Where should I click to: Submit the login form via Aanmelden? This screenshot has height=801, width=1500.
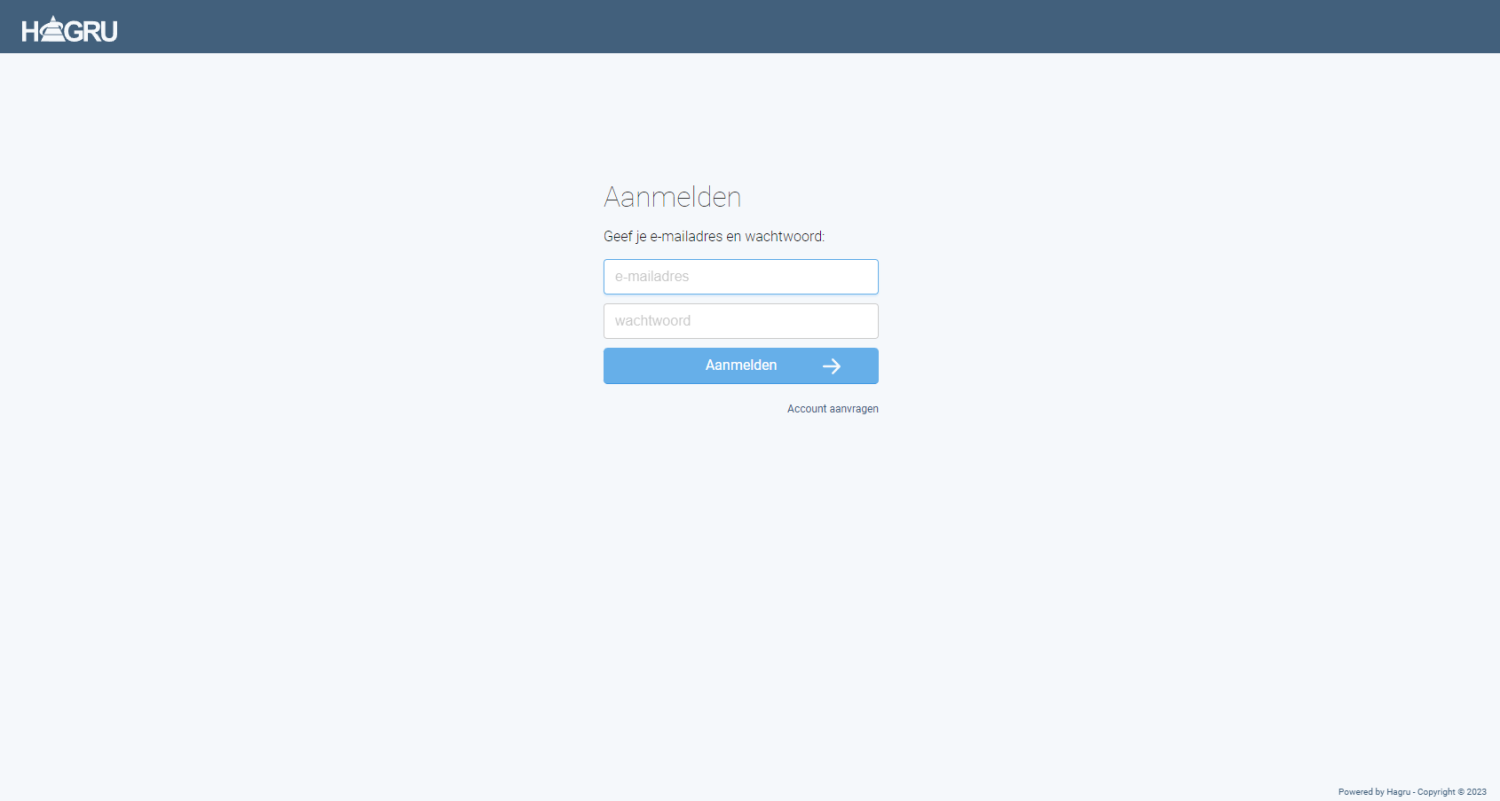(x=740, y=366)
